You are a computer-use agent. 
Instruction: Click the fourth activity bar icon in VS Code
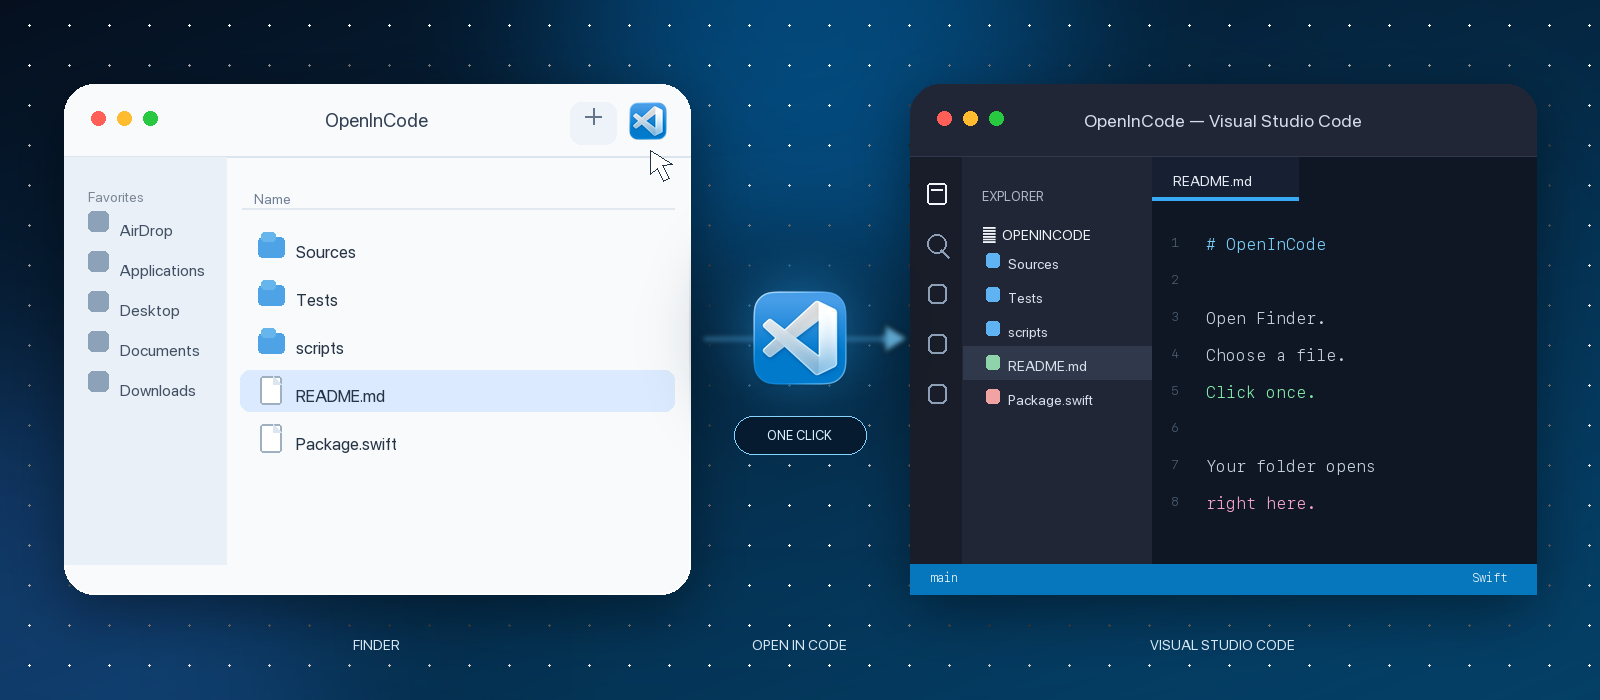937,344
